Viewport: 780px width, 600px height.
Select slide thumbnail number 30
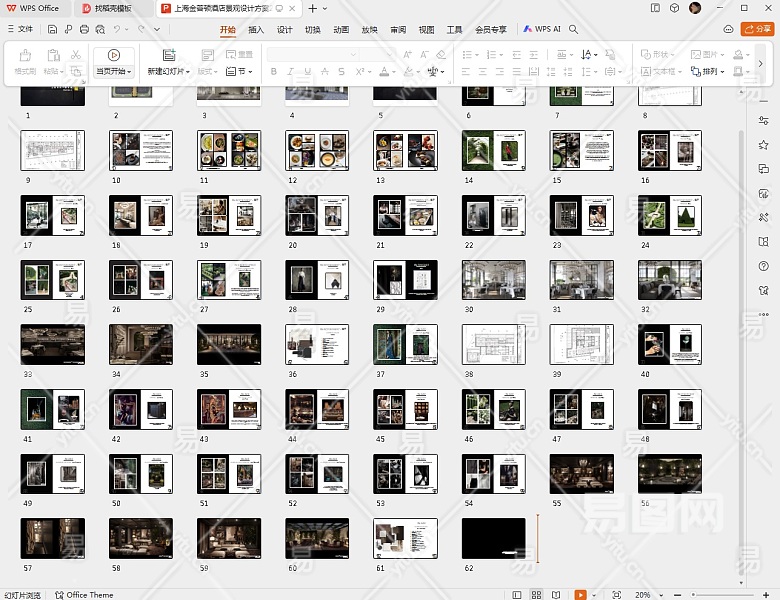coord(493,280)
